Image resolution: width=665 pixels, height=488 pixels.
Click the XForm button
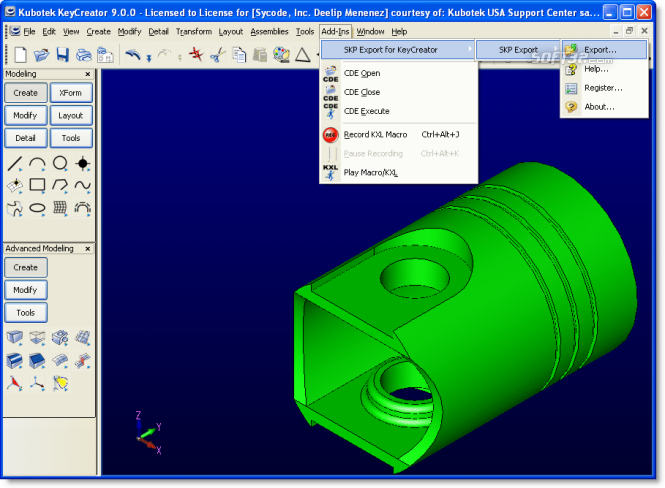(x=71, y=93)
